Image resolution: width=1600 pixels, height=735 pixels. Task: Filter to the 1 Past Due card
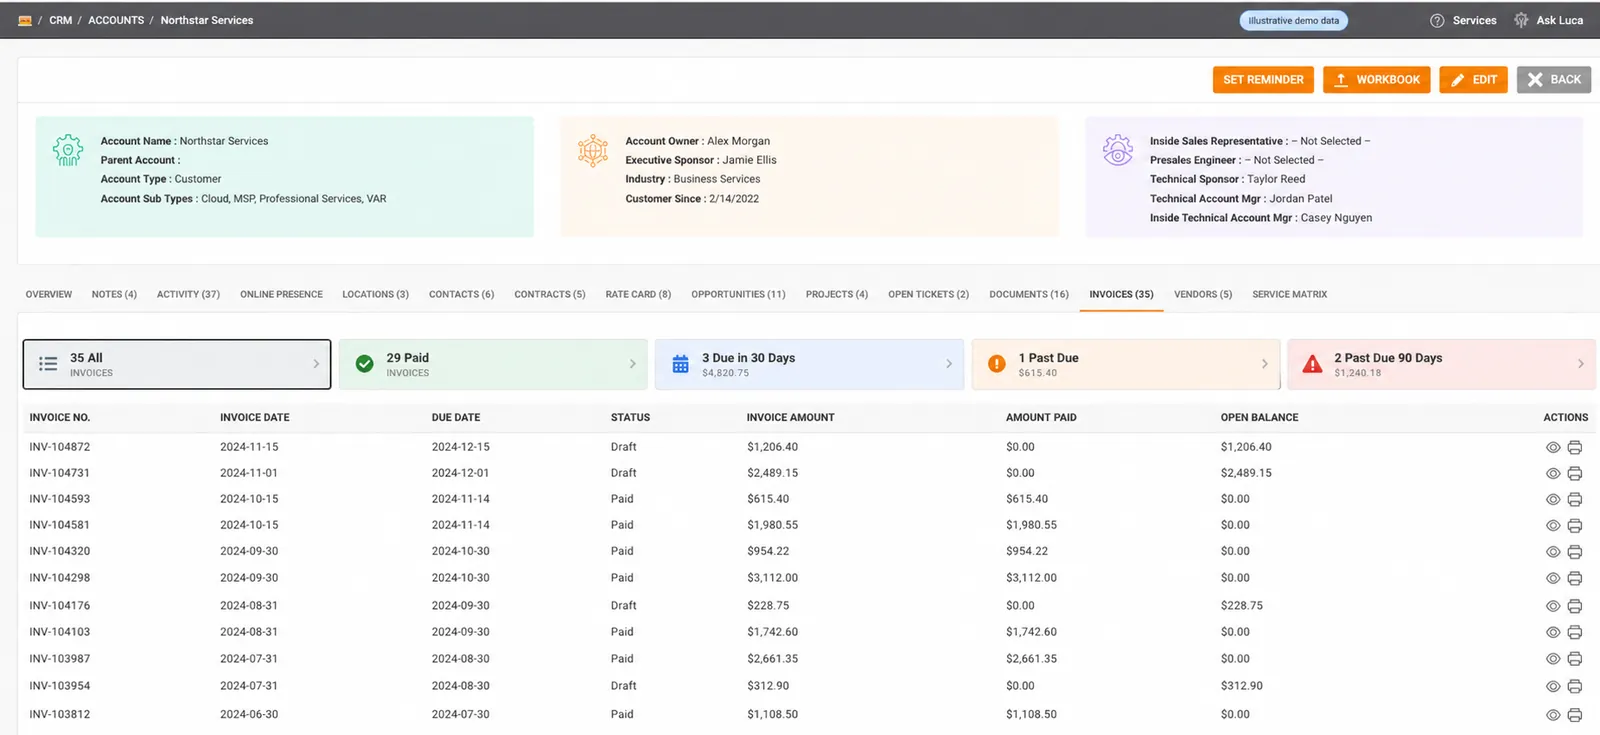(x=1126, y=364)
